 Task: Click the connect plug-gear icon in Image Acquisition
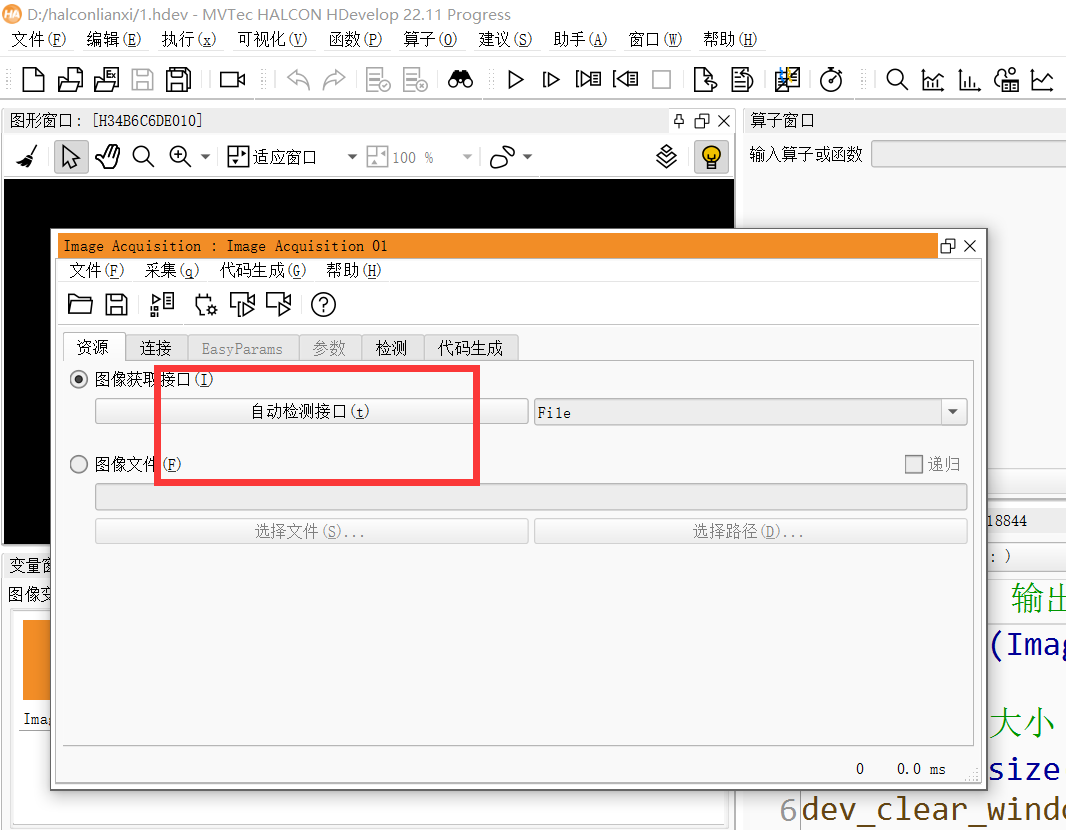pos(205,304)
